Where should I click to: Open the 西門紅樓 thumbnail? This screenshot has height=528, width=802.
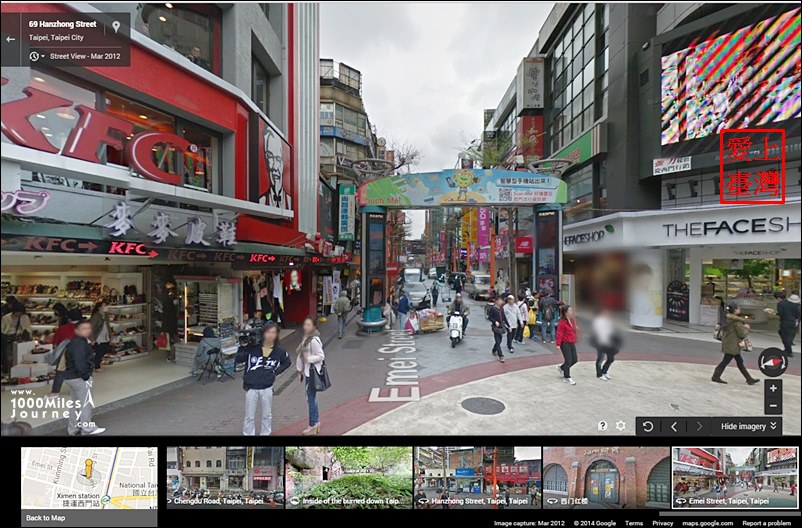[606, 478]
